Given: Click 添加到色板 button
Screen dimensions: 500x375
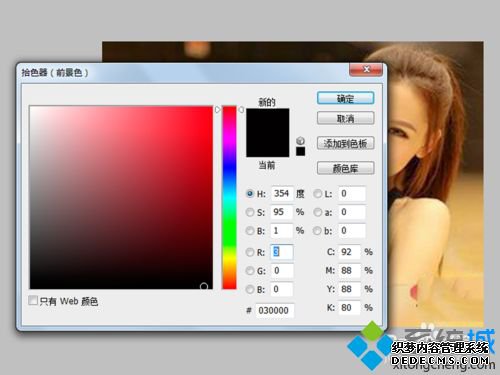Looking at the screenshot, I should (345, 143).
